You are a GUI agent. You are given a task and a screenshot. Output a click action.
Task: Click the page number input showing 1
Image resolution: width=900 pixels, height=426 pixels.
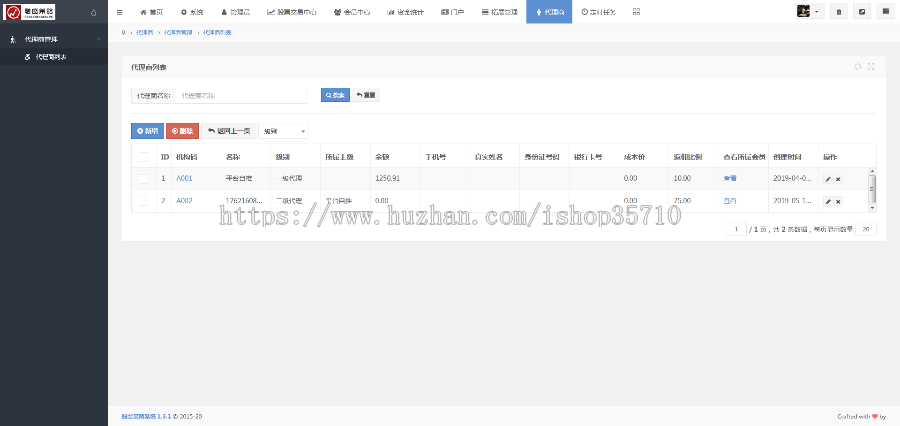click(736, 230)
